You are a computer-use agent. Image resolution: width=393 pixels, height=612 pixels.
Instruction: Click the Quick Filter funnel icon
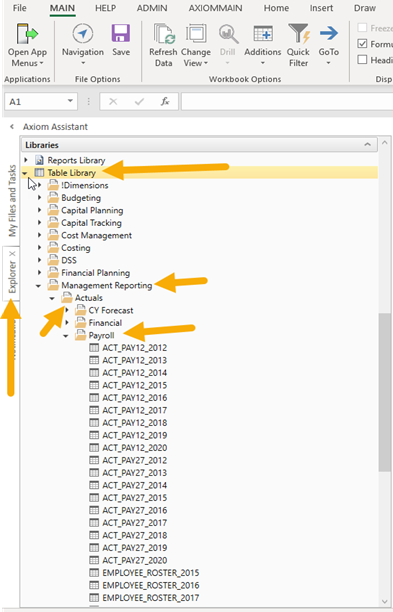coord(299,34)
